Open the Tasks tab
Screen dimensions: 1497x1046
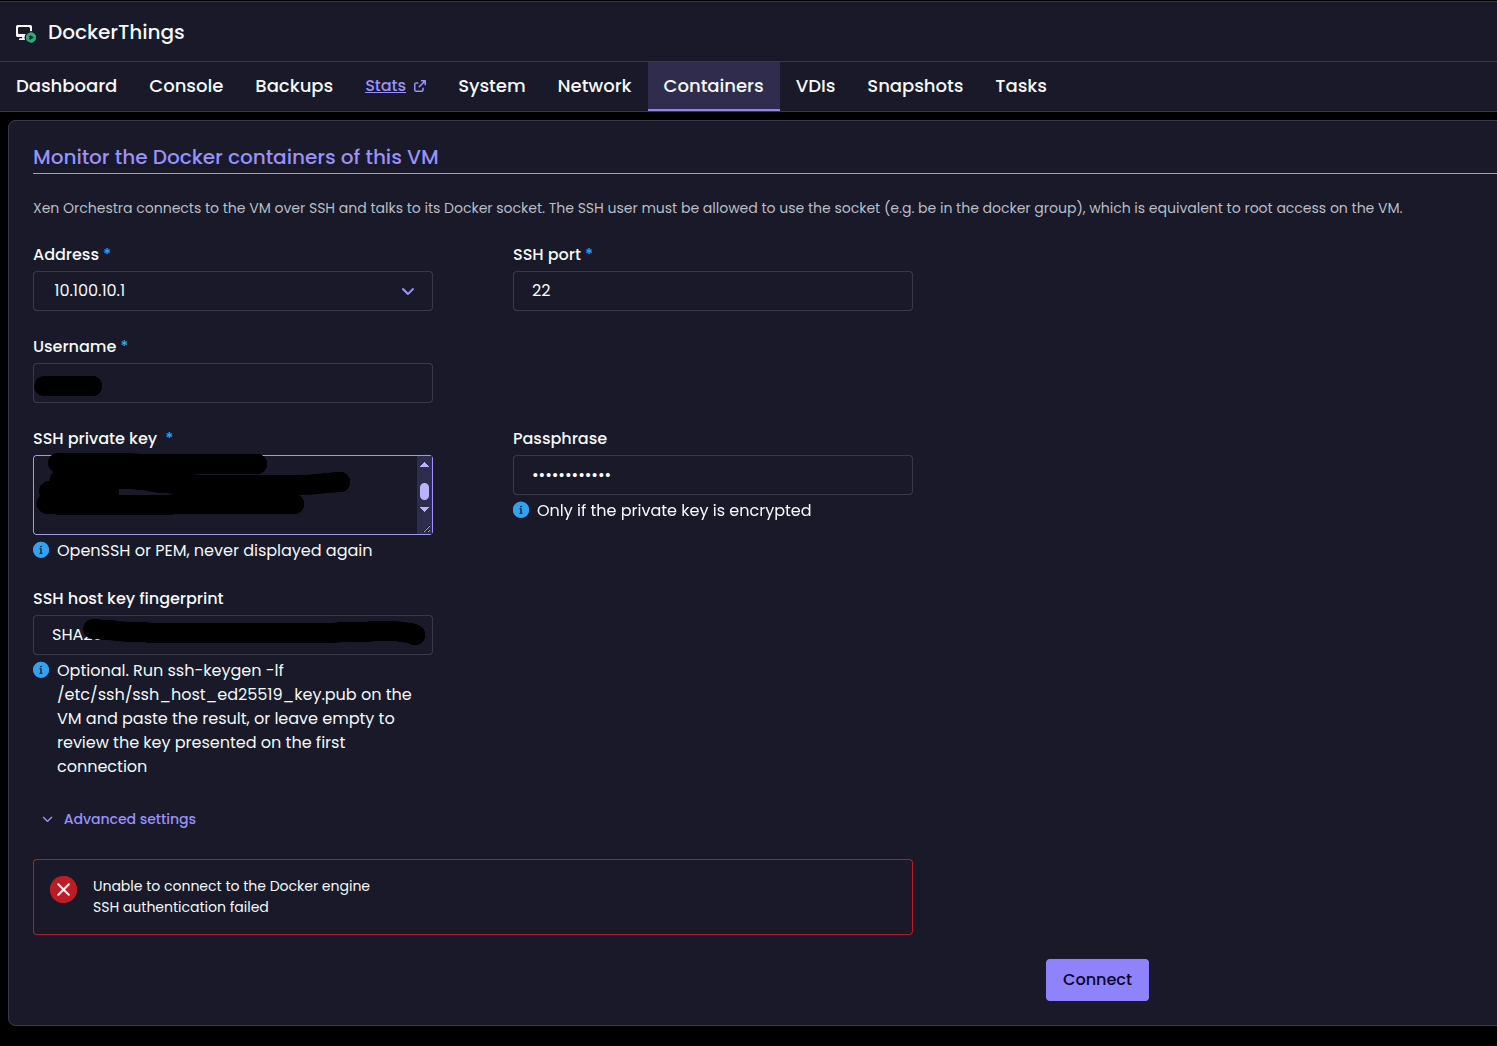[1021, 86]
